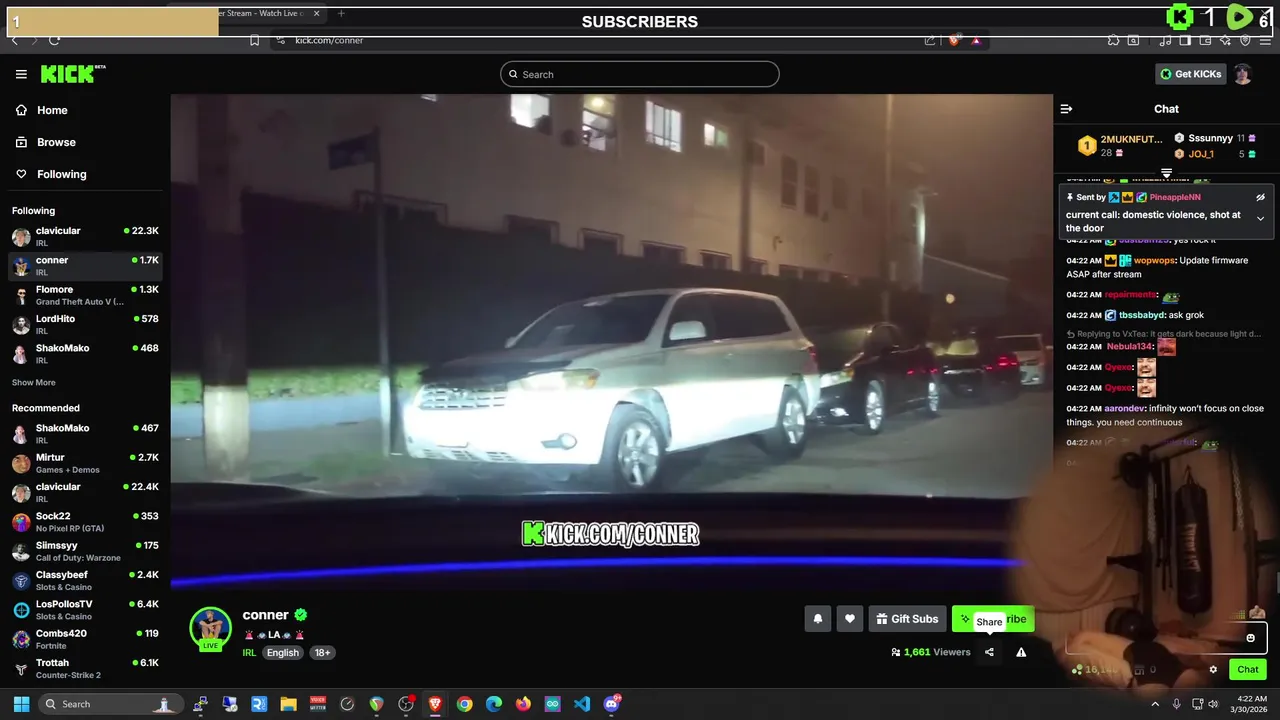Click PineappleNN username in pinned message

(1175, 198)
